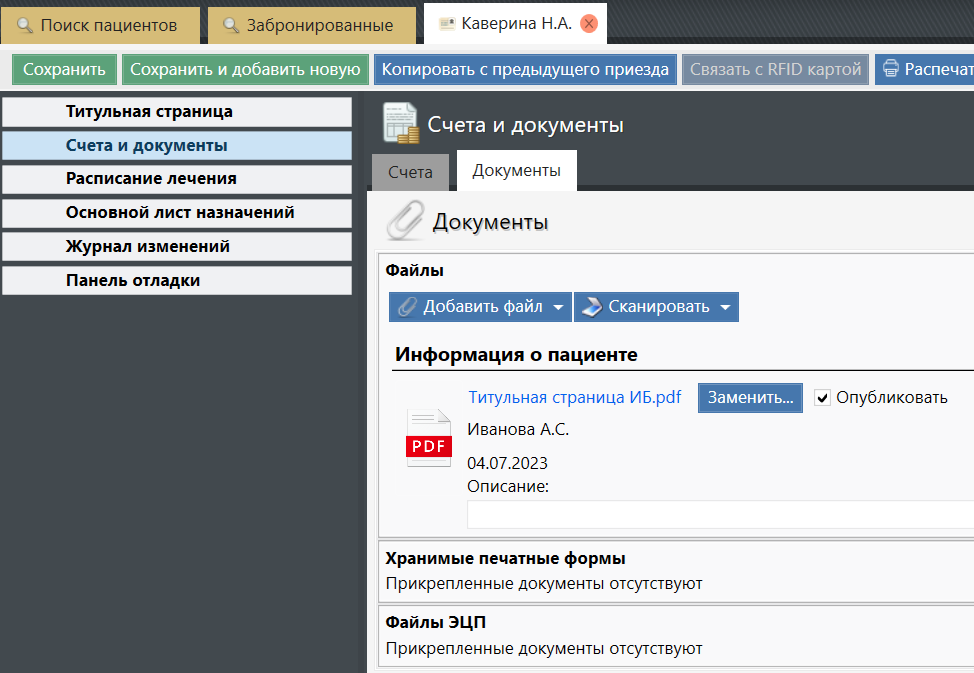Click the PDF file icon
Screen dimensions: 974x673
point(428,438)
